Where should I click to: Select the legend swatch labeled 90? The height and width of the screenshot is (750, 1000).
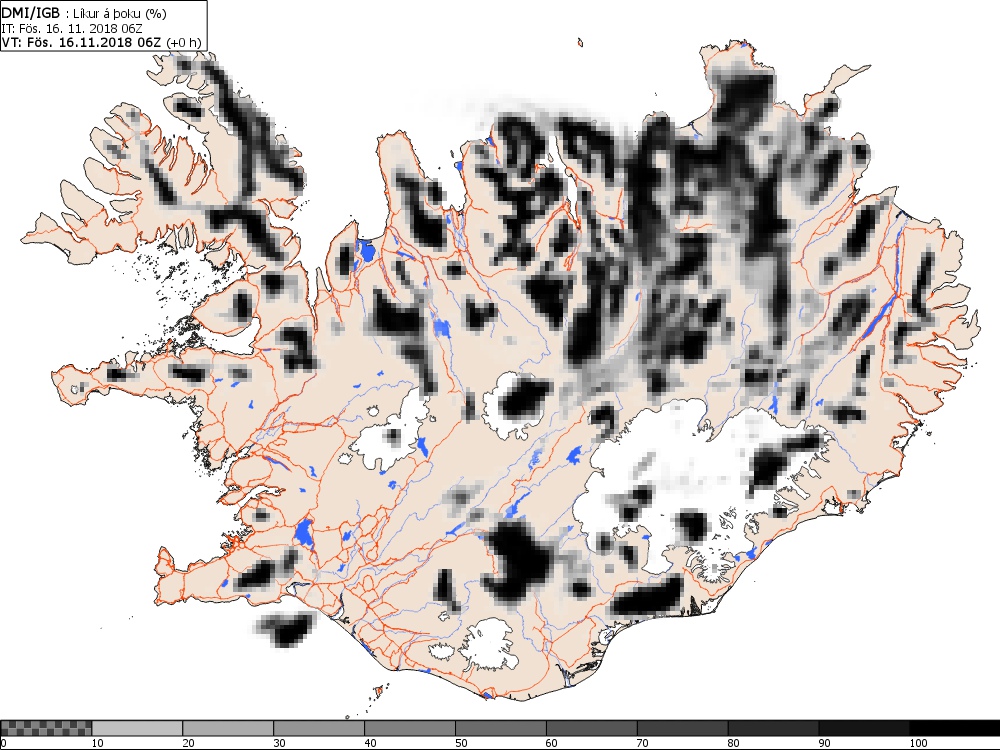[x=864, y=728]
